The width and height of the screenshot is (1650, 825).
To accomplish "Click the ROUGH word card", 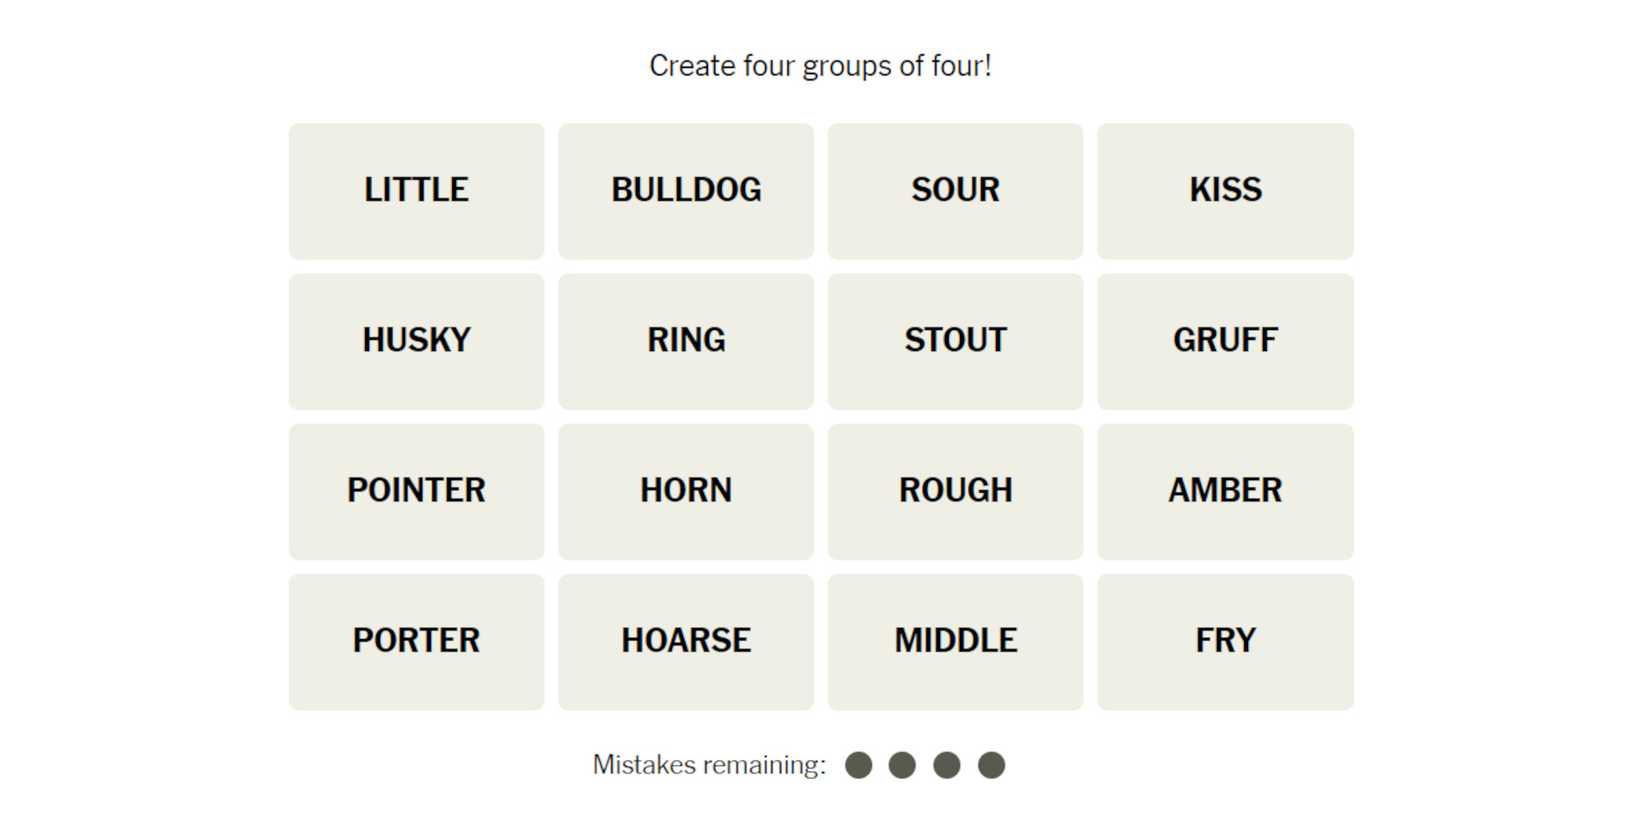I will (955, 491).
